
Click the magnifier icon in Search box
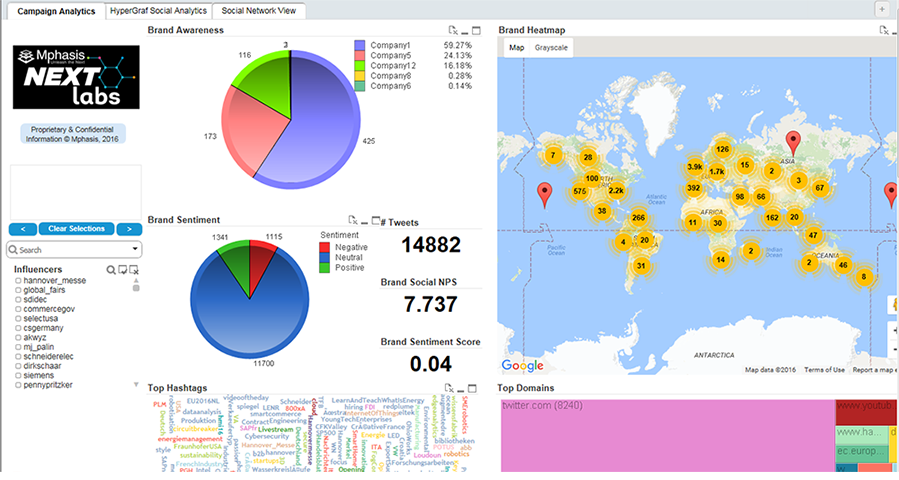pos(13,250)
